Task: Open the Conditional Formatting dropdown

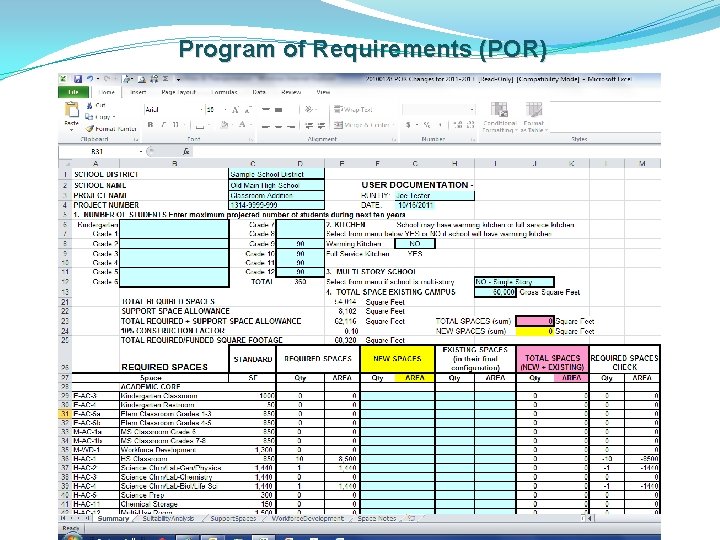Action: pyautogui.click(x=500, y=118)
